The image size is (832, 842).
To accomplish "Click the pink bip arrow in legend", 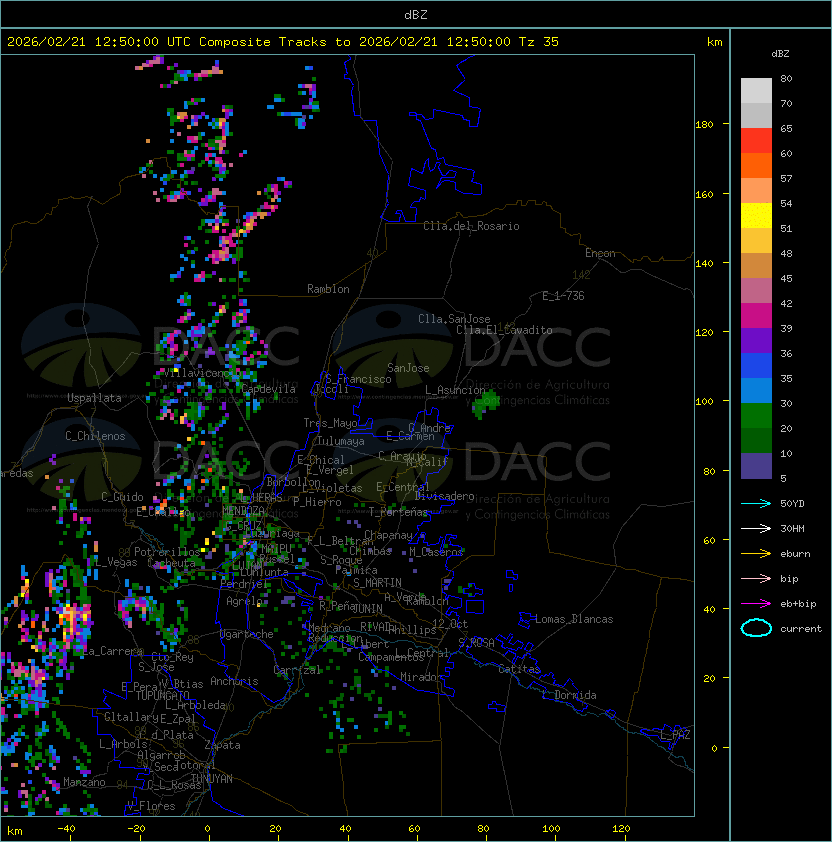I will (756, 579).
